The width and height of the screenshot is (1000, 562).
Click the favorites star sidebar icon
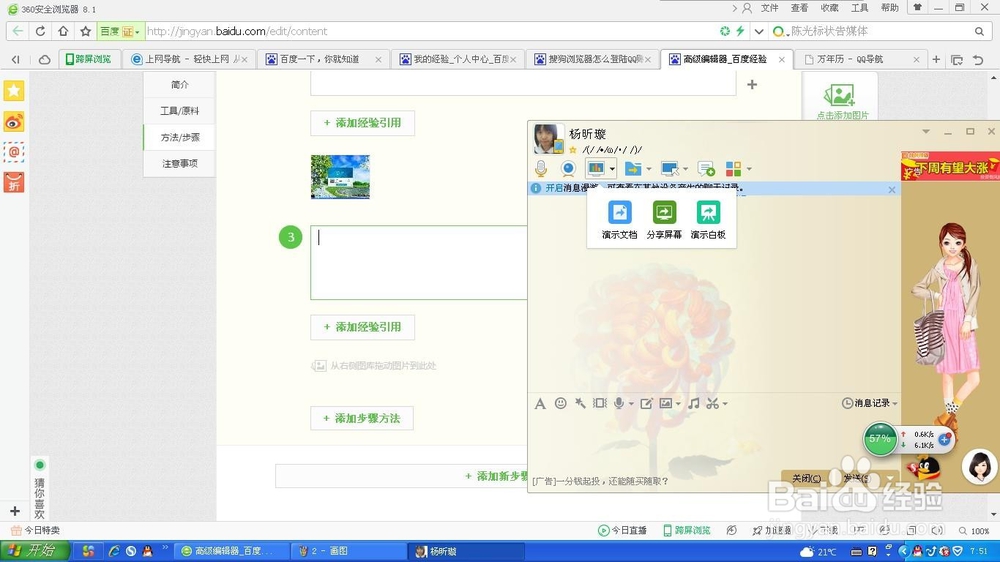tap(14, 91)
